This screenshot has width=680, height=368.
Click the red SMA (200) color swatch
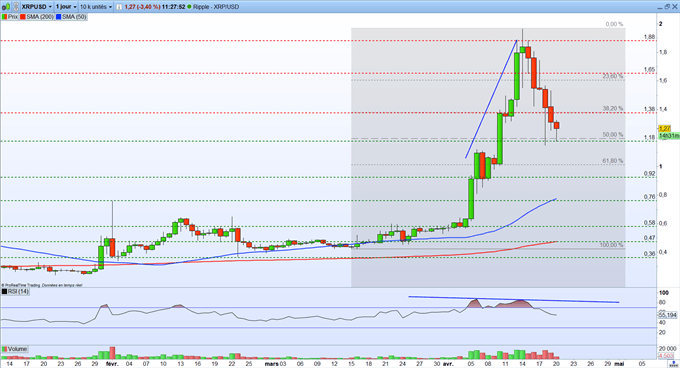coord(23,17)
